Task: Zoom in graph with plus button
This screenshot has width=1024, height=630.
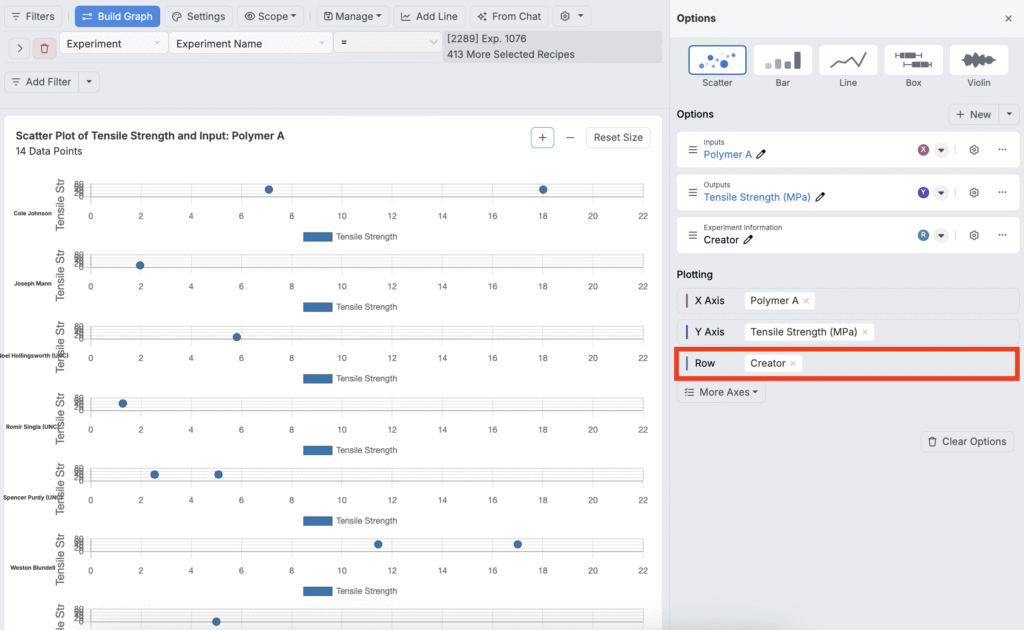Action: pos(542,137)
